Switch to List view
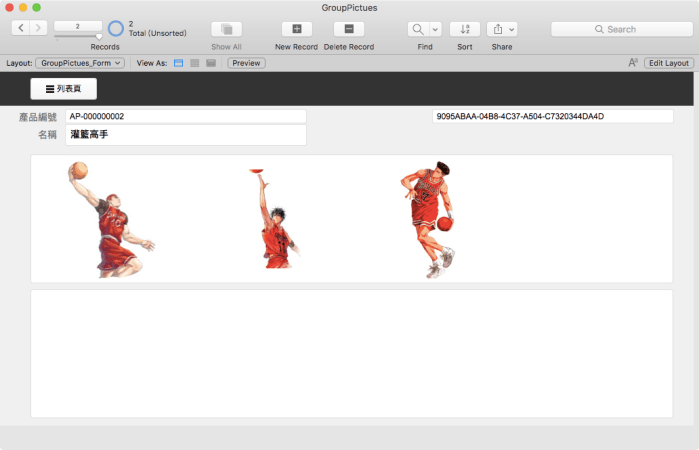699x450 pixels. (195, 63)
